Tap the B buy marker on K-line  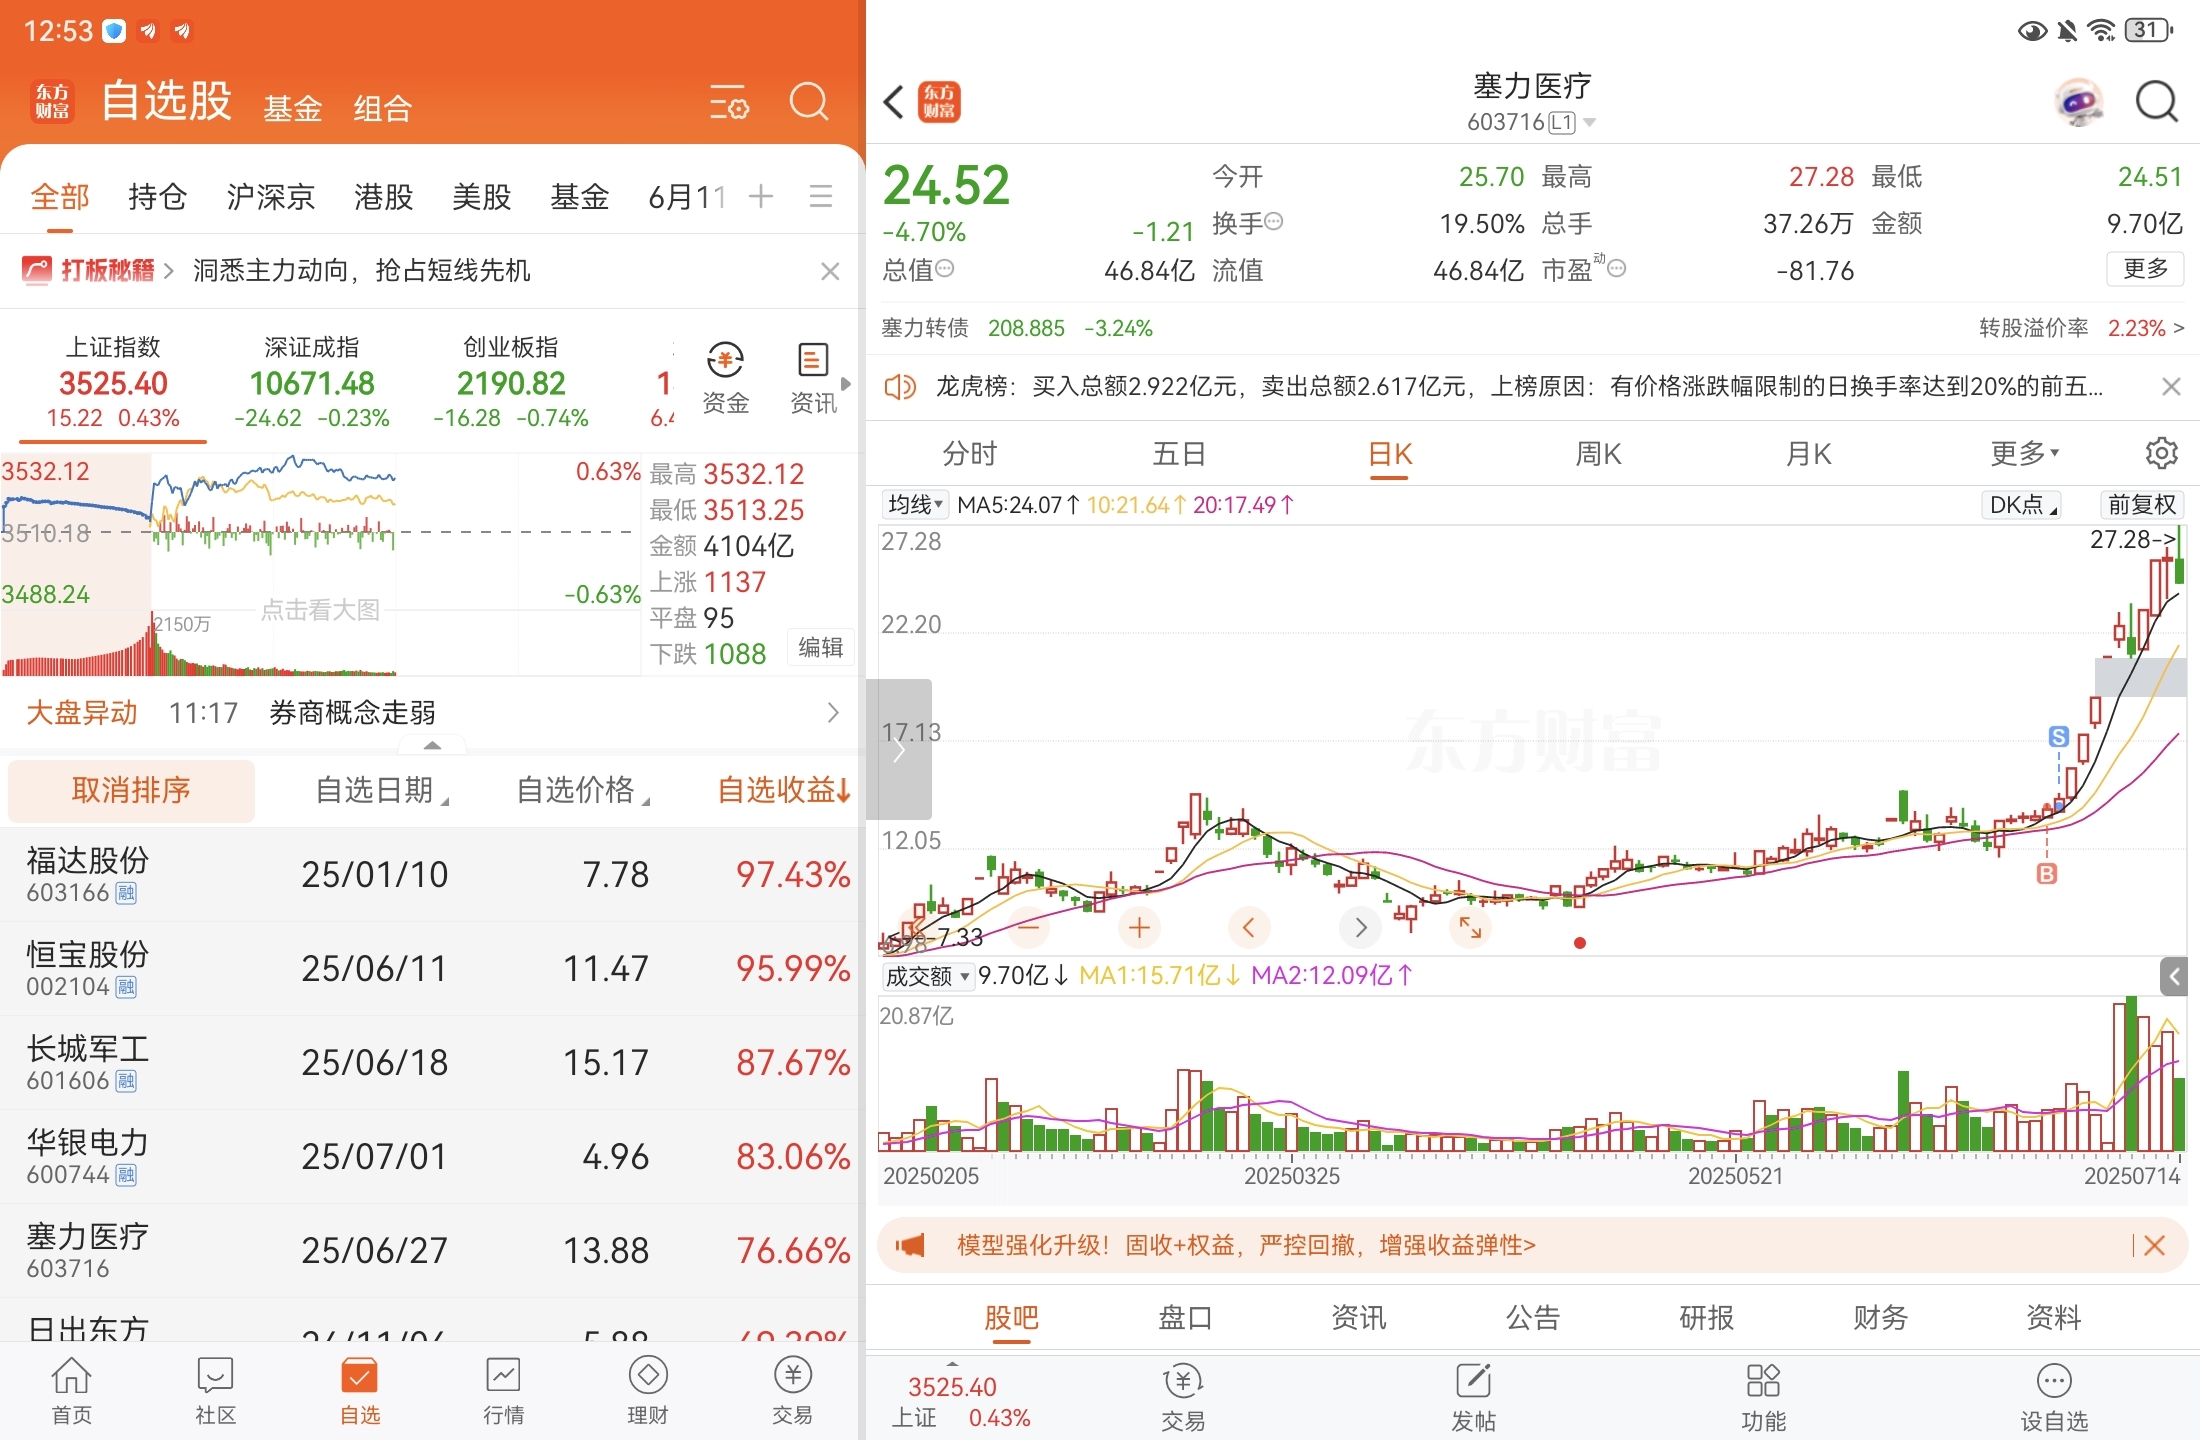click(2047, 874)
